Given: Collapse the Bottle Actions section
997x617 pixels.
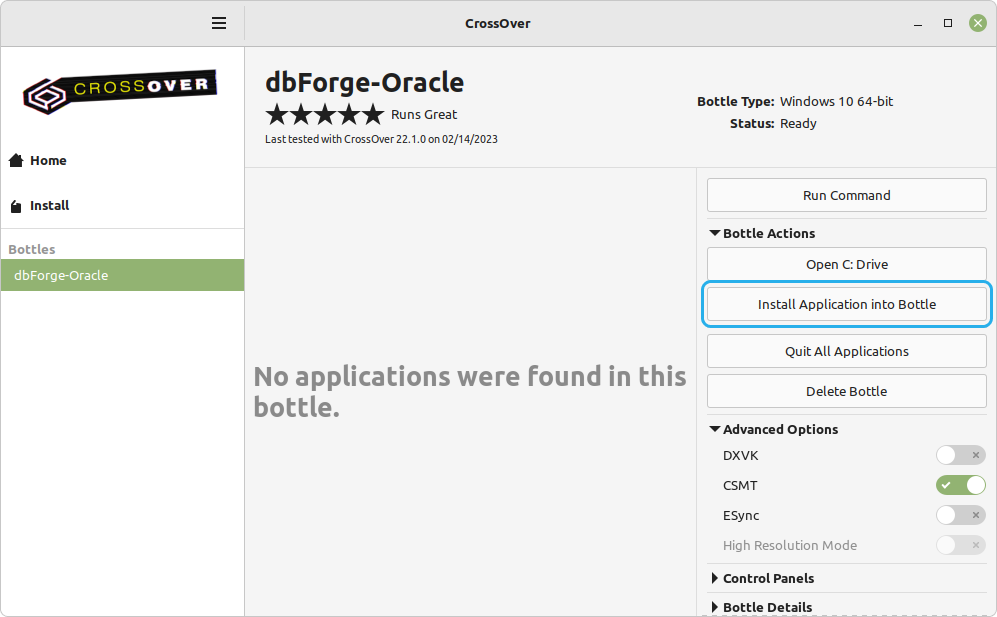Looking at the screenshot, I should coord(762,233).
